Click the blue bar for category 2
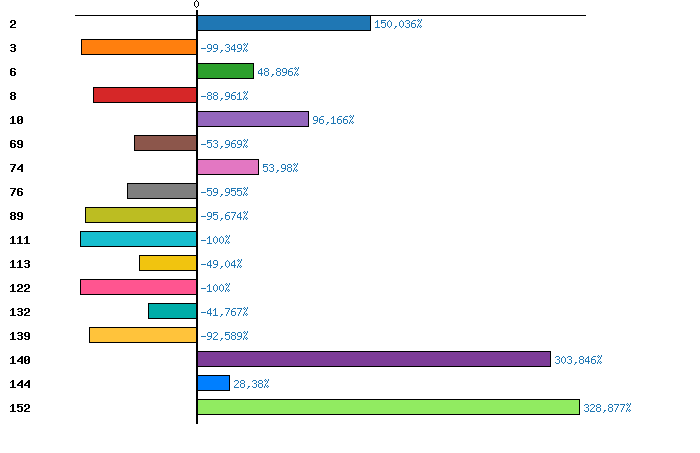Image resolution: width=700 pixels, height=453 pixels. pyautogui.click(x=284, y=23)
